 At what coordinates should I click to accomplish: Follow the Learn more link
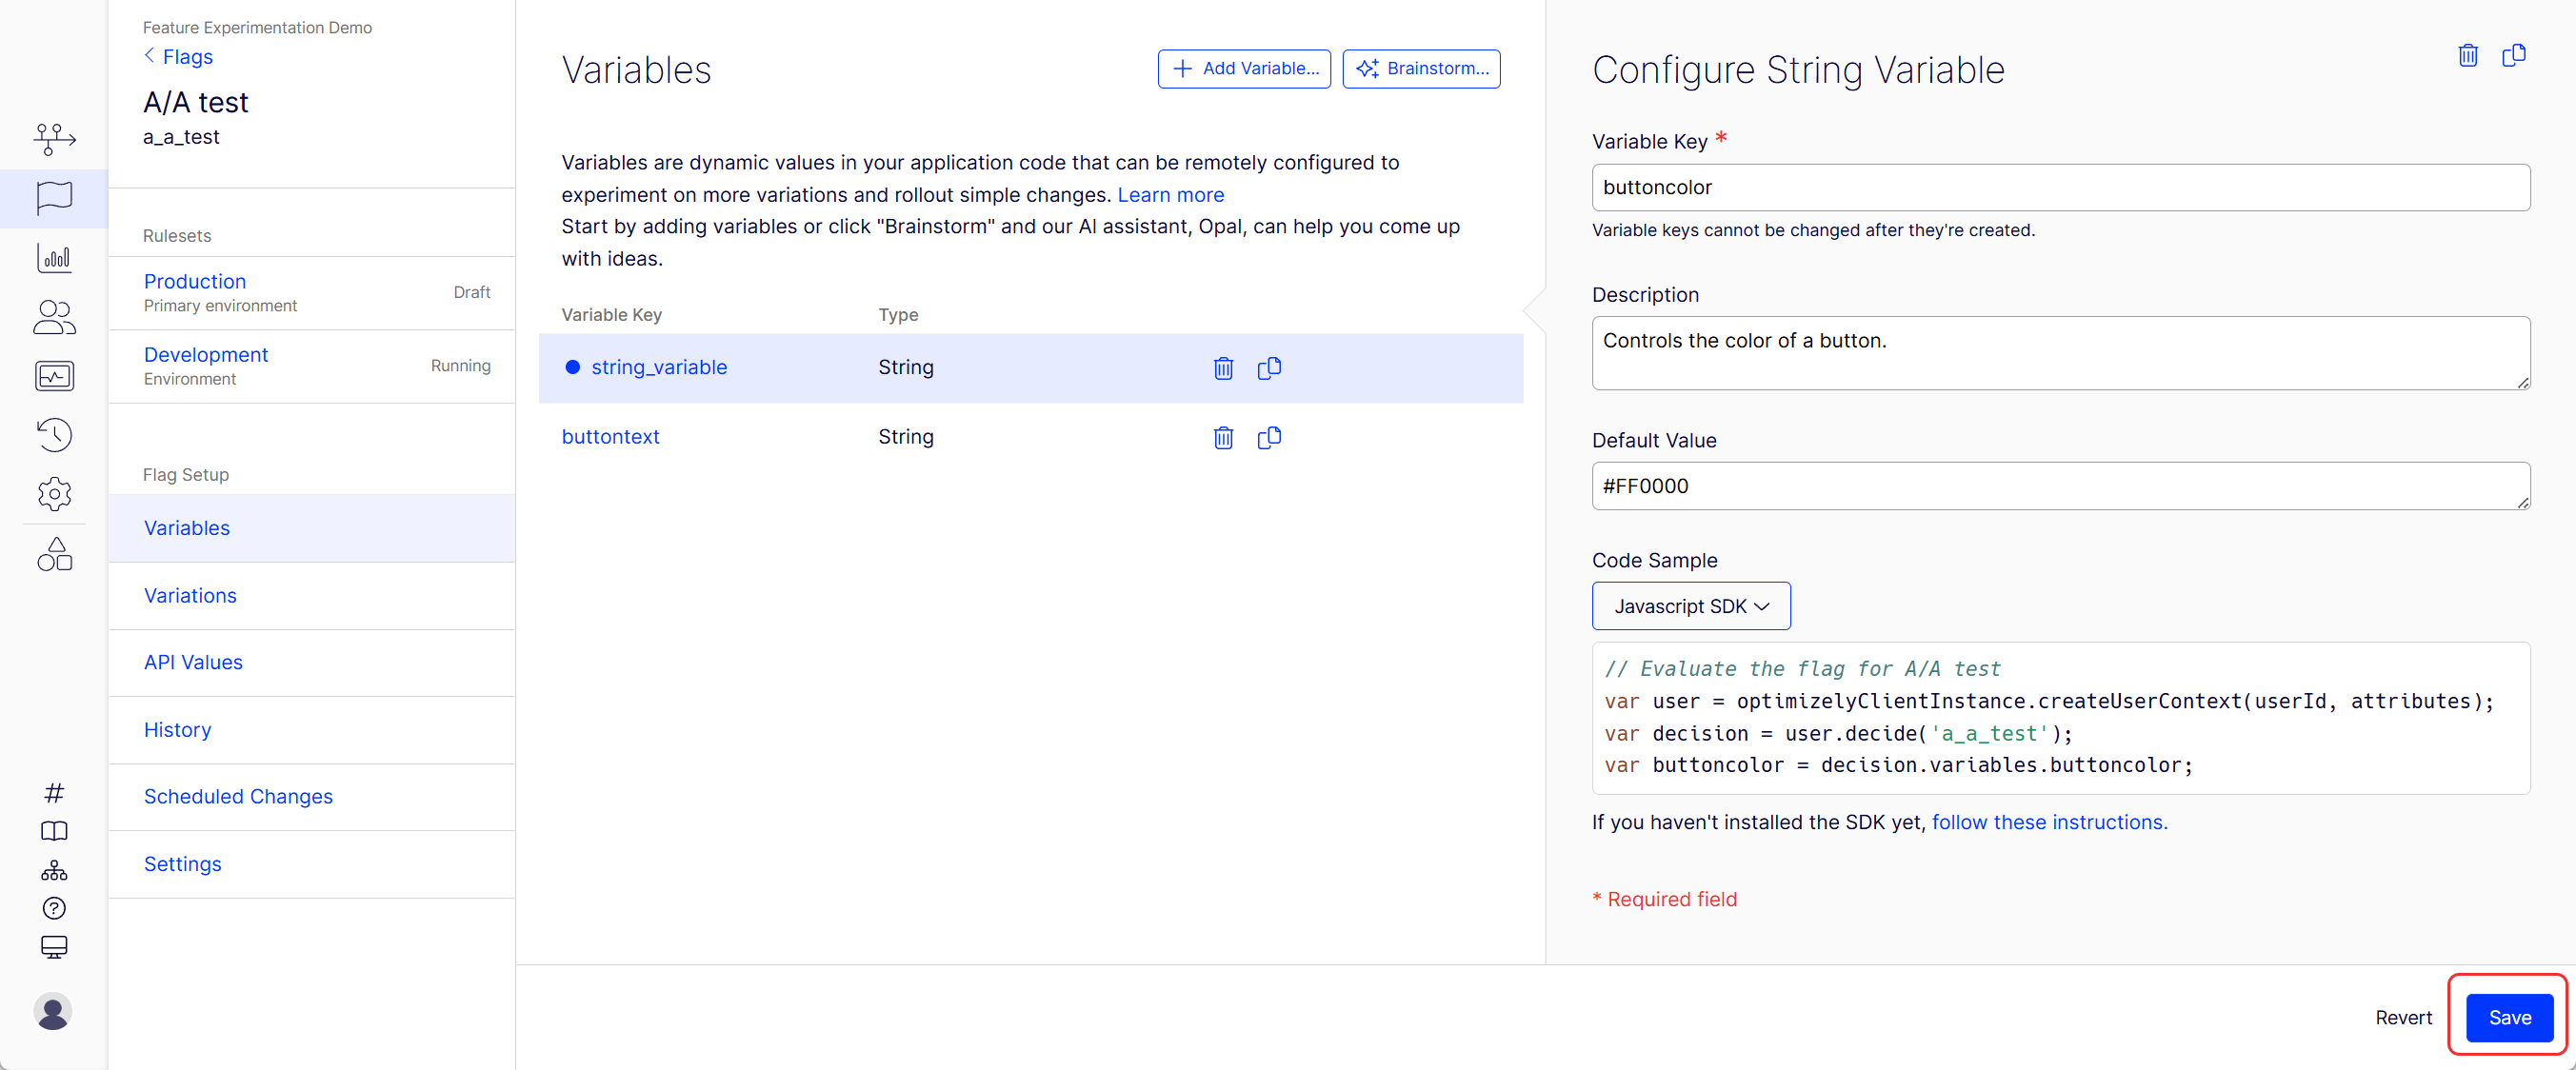pos(1170,195)
